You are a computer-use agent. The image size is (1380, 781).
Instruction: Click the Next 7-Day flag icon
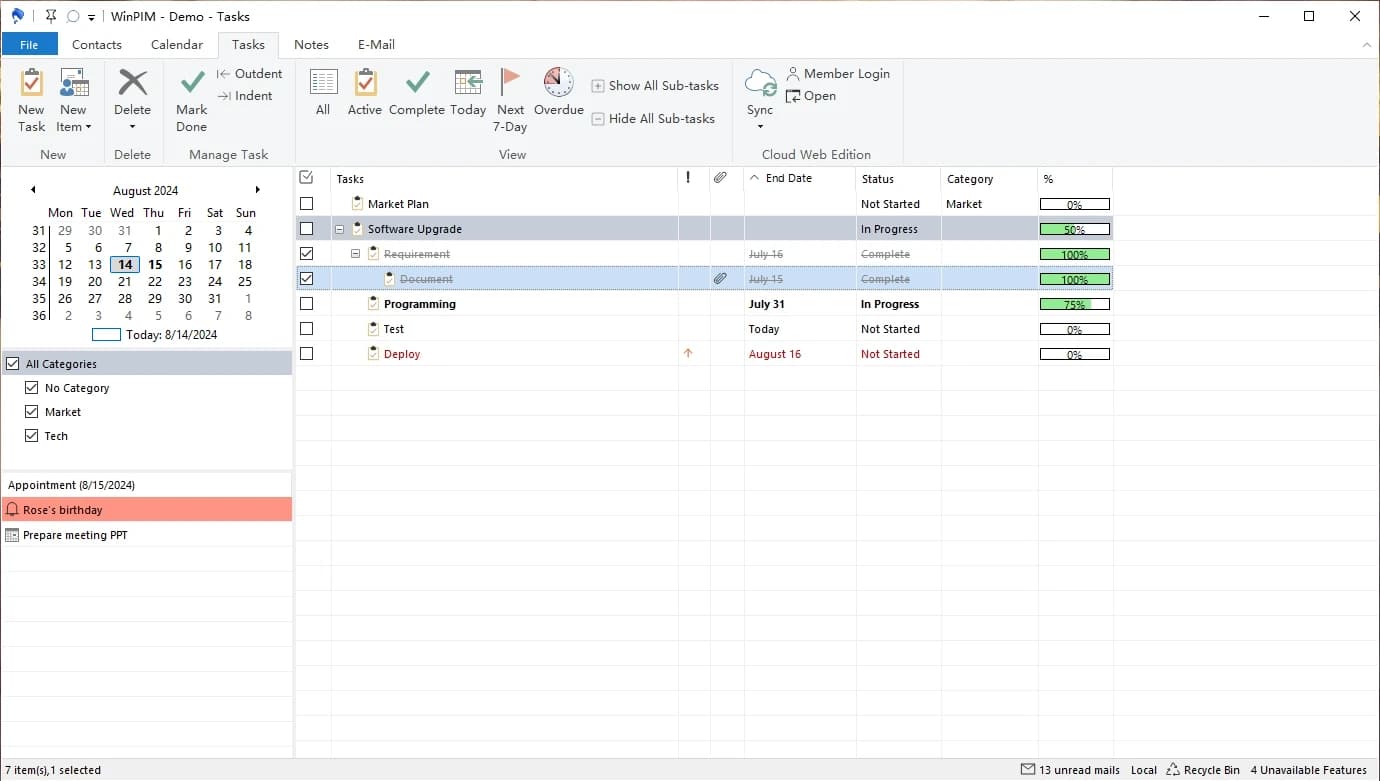tap(510, 82)
